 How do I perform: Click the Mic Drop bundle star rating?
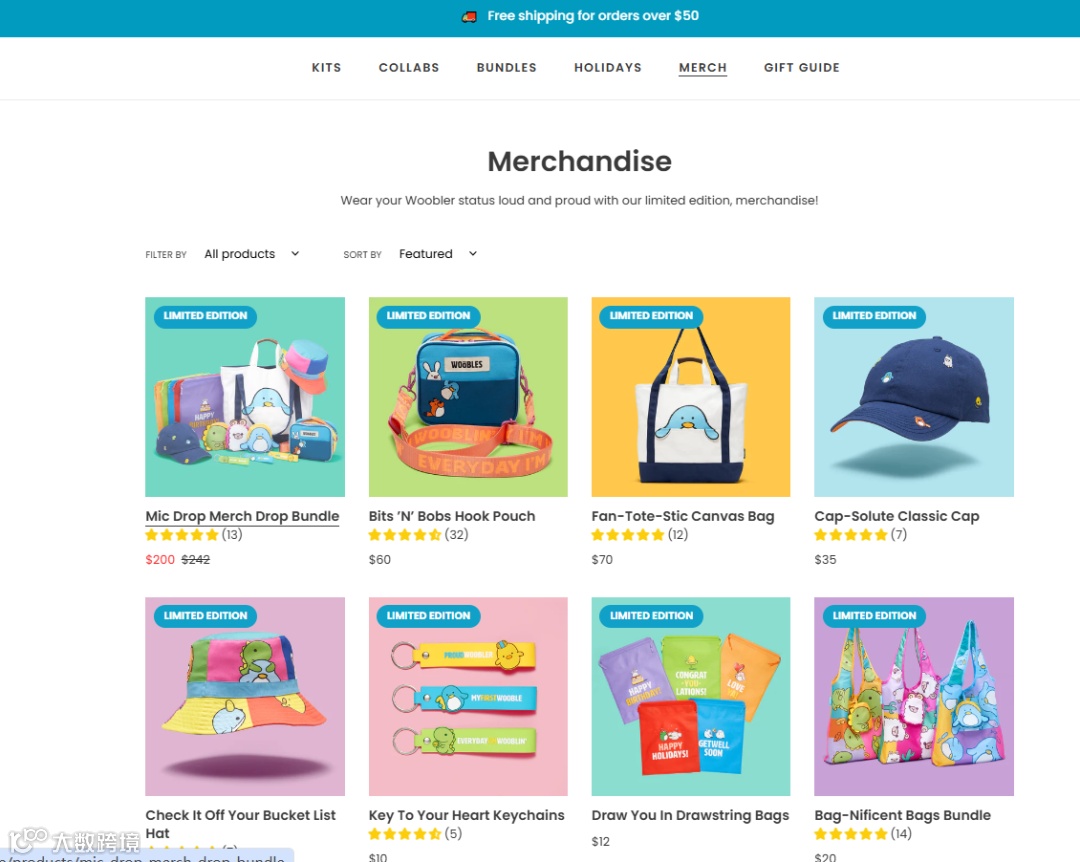click(x=194, y=535)
